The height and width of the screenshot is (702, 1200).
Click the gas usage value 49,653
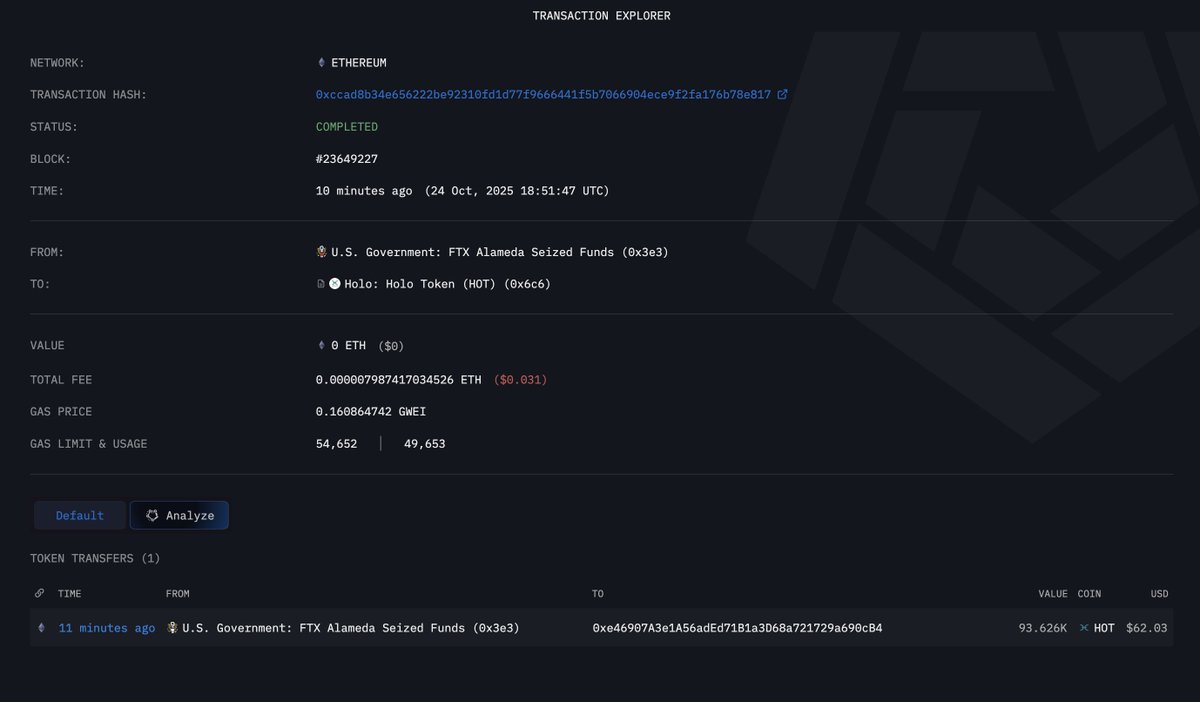click(x=425, y=444)
